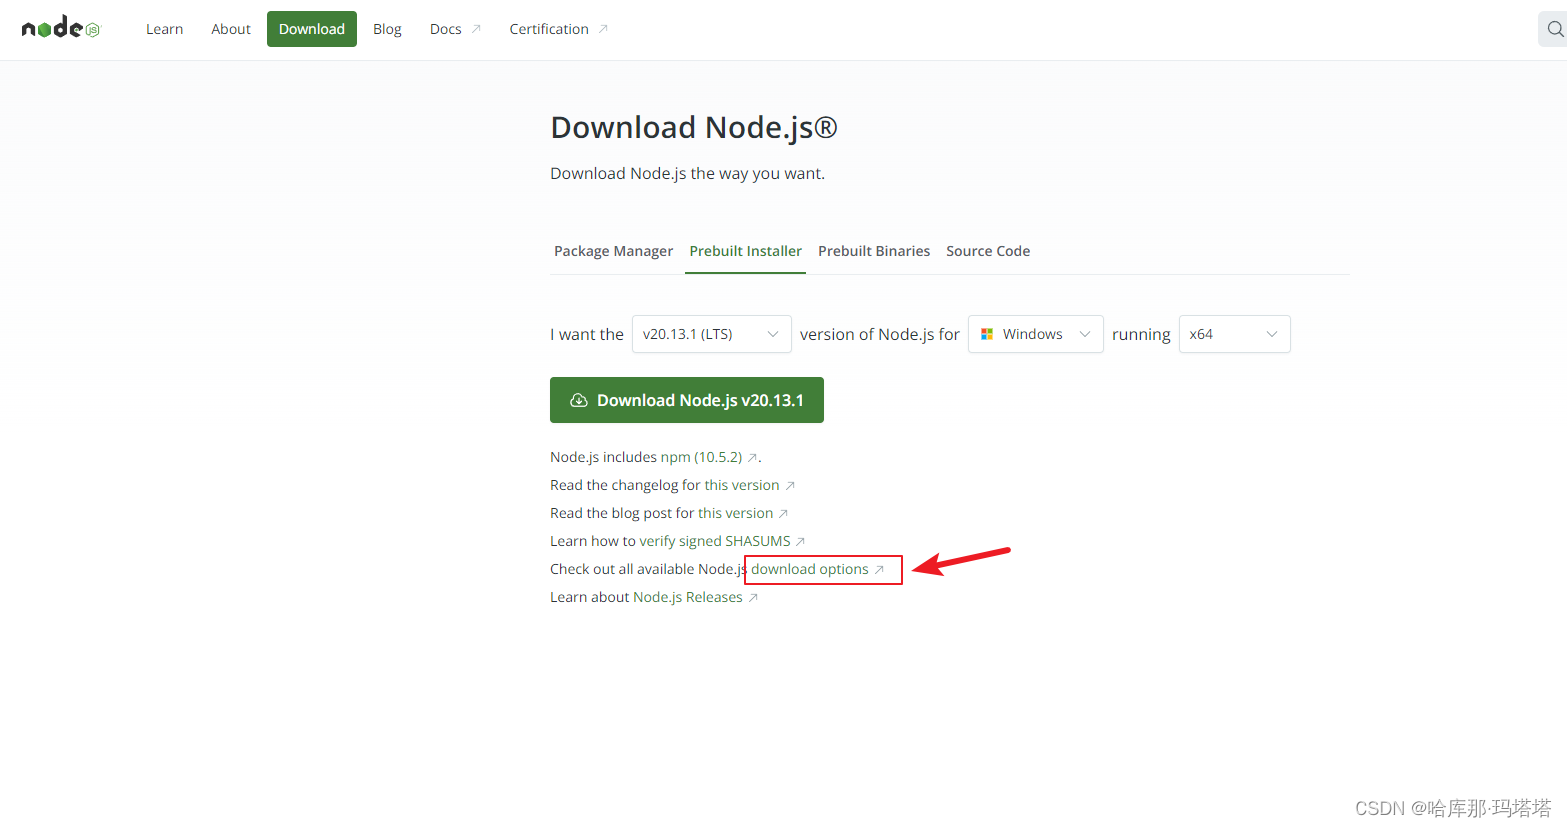The image size is (1567, 827).
Task: Open verify signed SHASUMS link
Action: point(723,541)
